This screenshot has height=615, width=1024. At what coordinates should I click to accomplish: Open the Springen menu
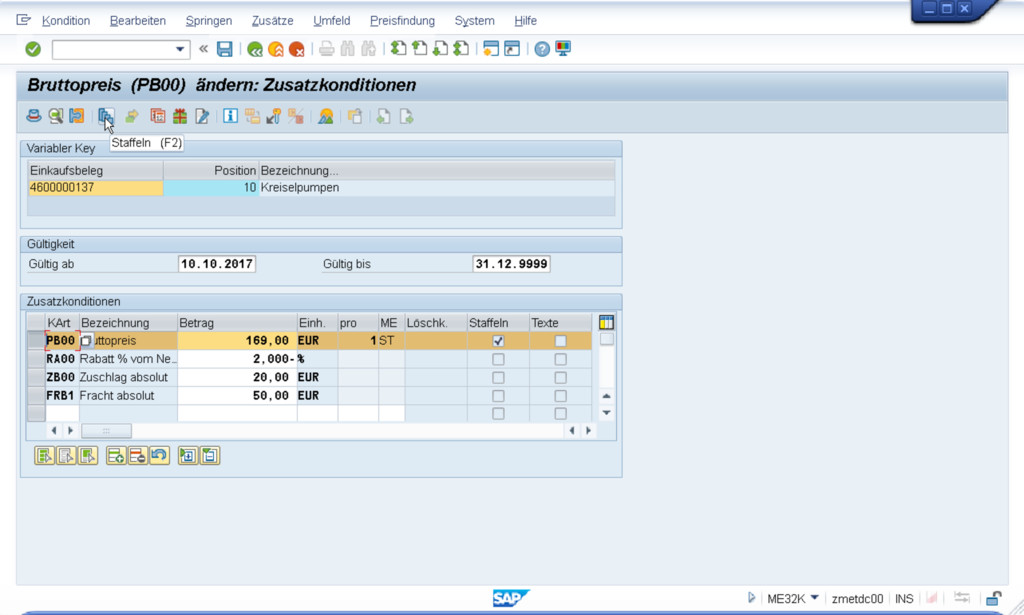click(x=209, y=21)
